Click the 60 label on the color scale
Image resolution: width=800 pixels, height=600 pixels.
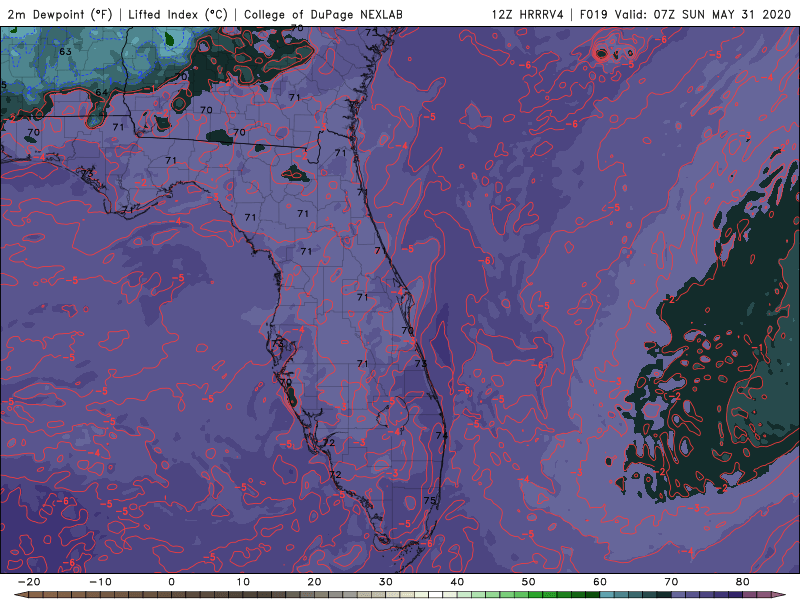click(600, 582)
